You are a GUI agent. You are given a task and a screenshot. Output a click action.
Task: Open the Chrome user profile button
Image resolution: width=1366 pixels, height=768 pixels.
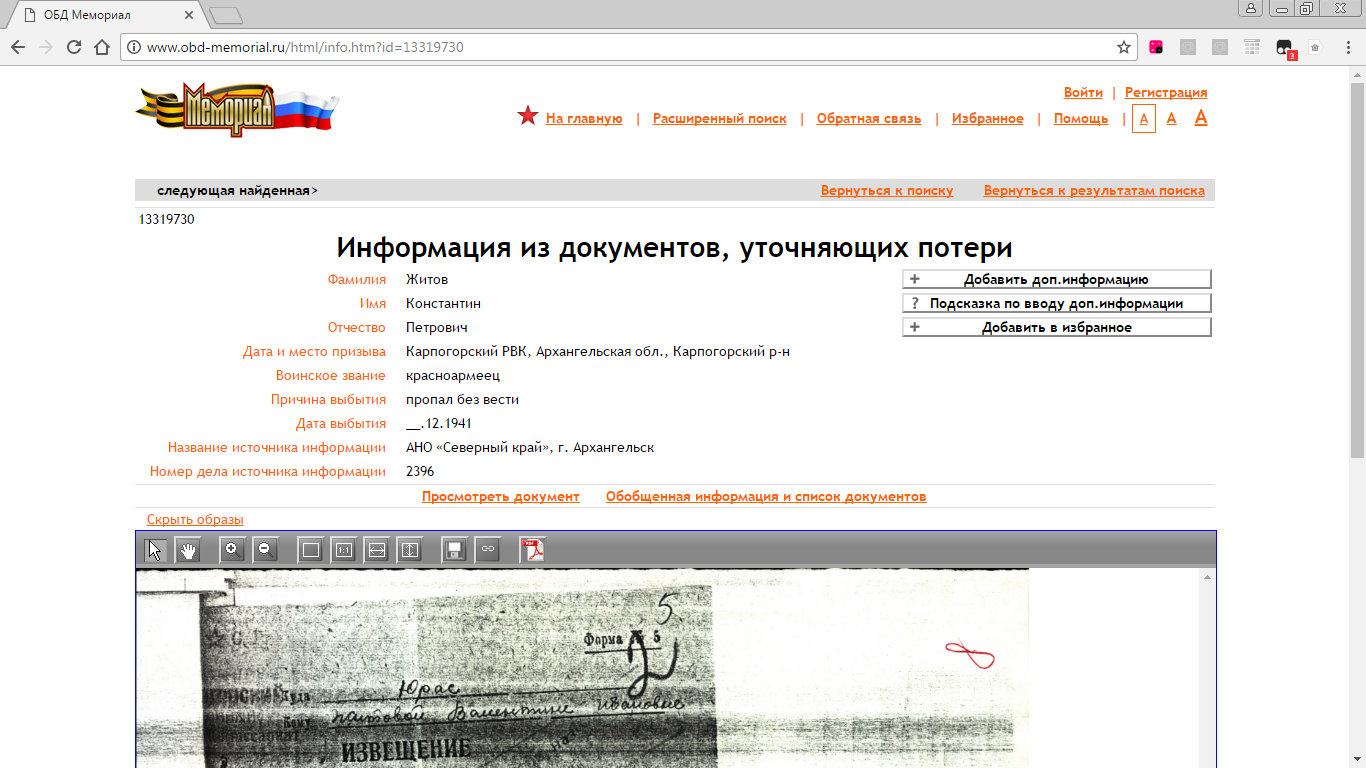click(1251, 8)
